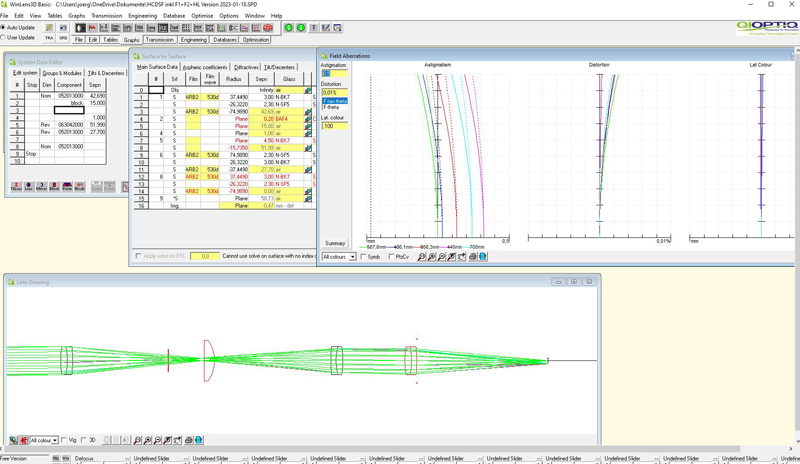This screenshot has width=800, height=464.
Task: Select the User Update radio button
Action: tap(3, 38)
